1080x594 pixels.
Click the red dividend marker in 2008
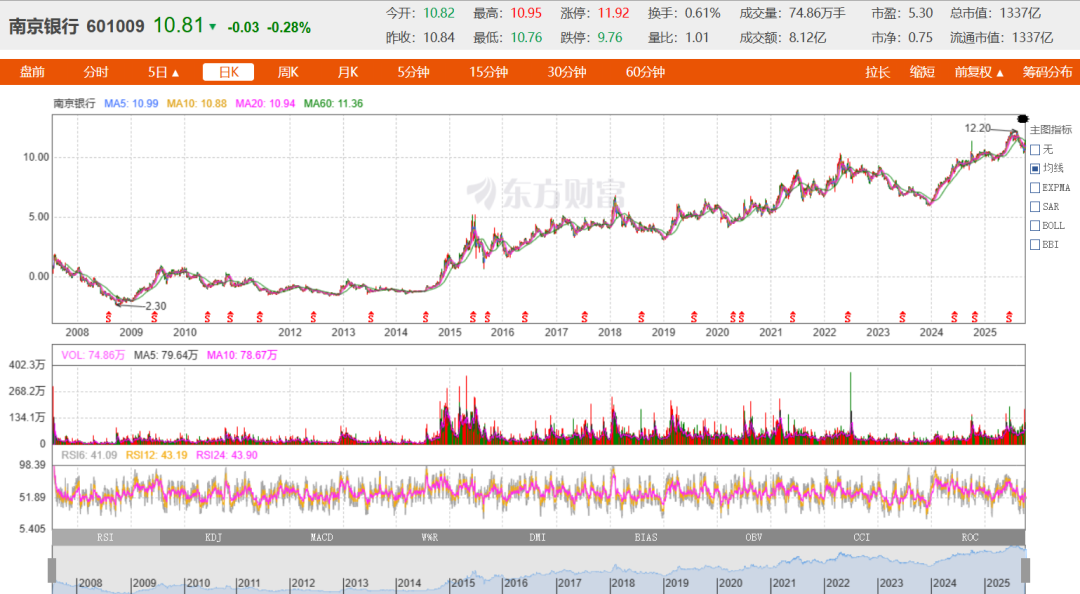pyautogui.click(x=108, y=317)
